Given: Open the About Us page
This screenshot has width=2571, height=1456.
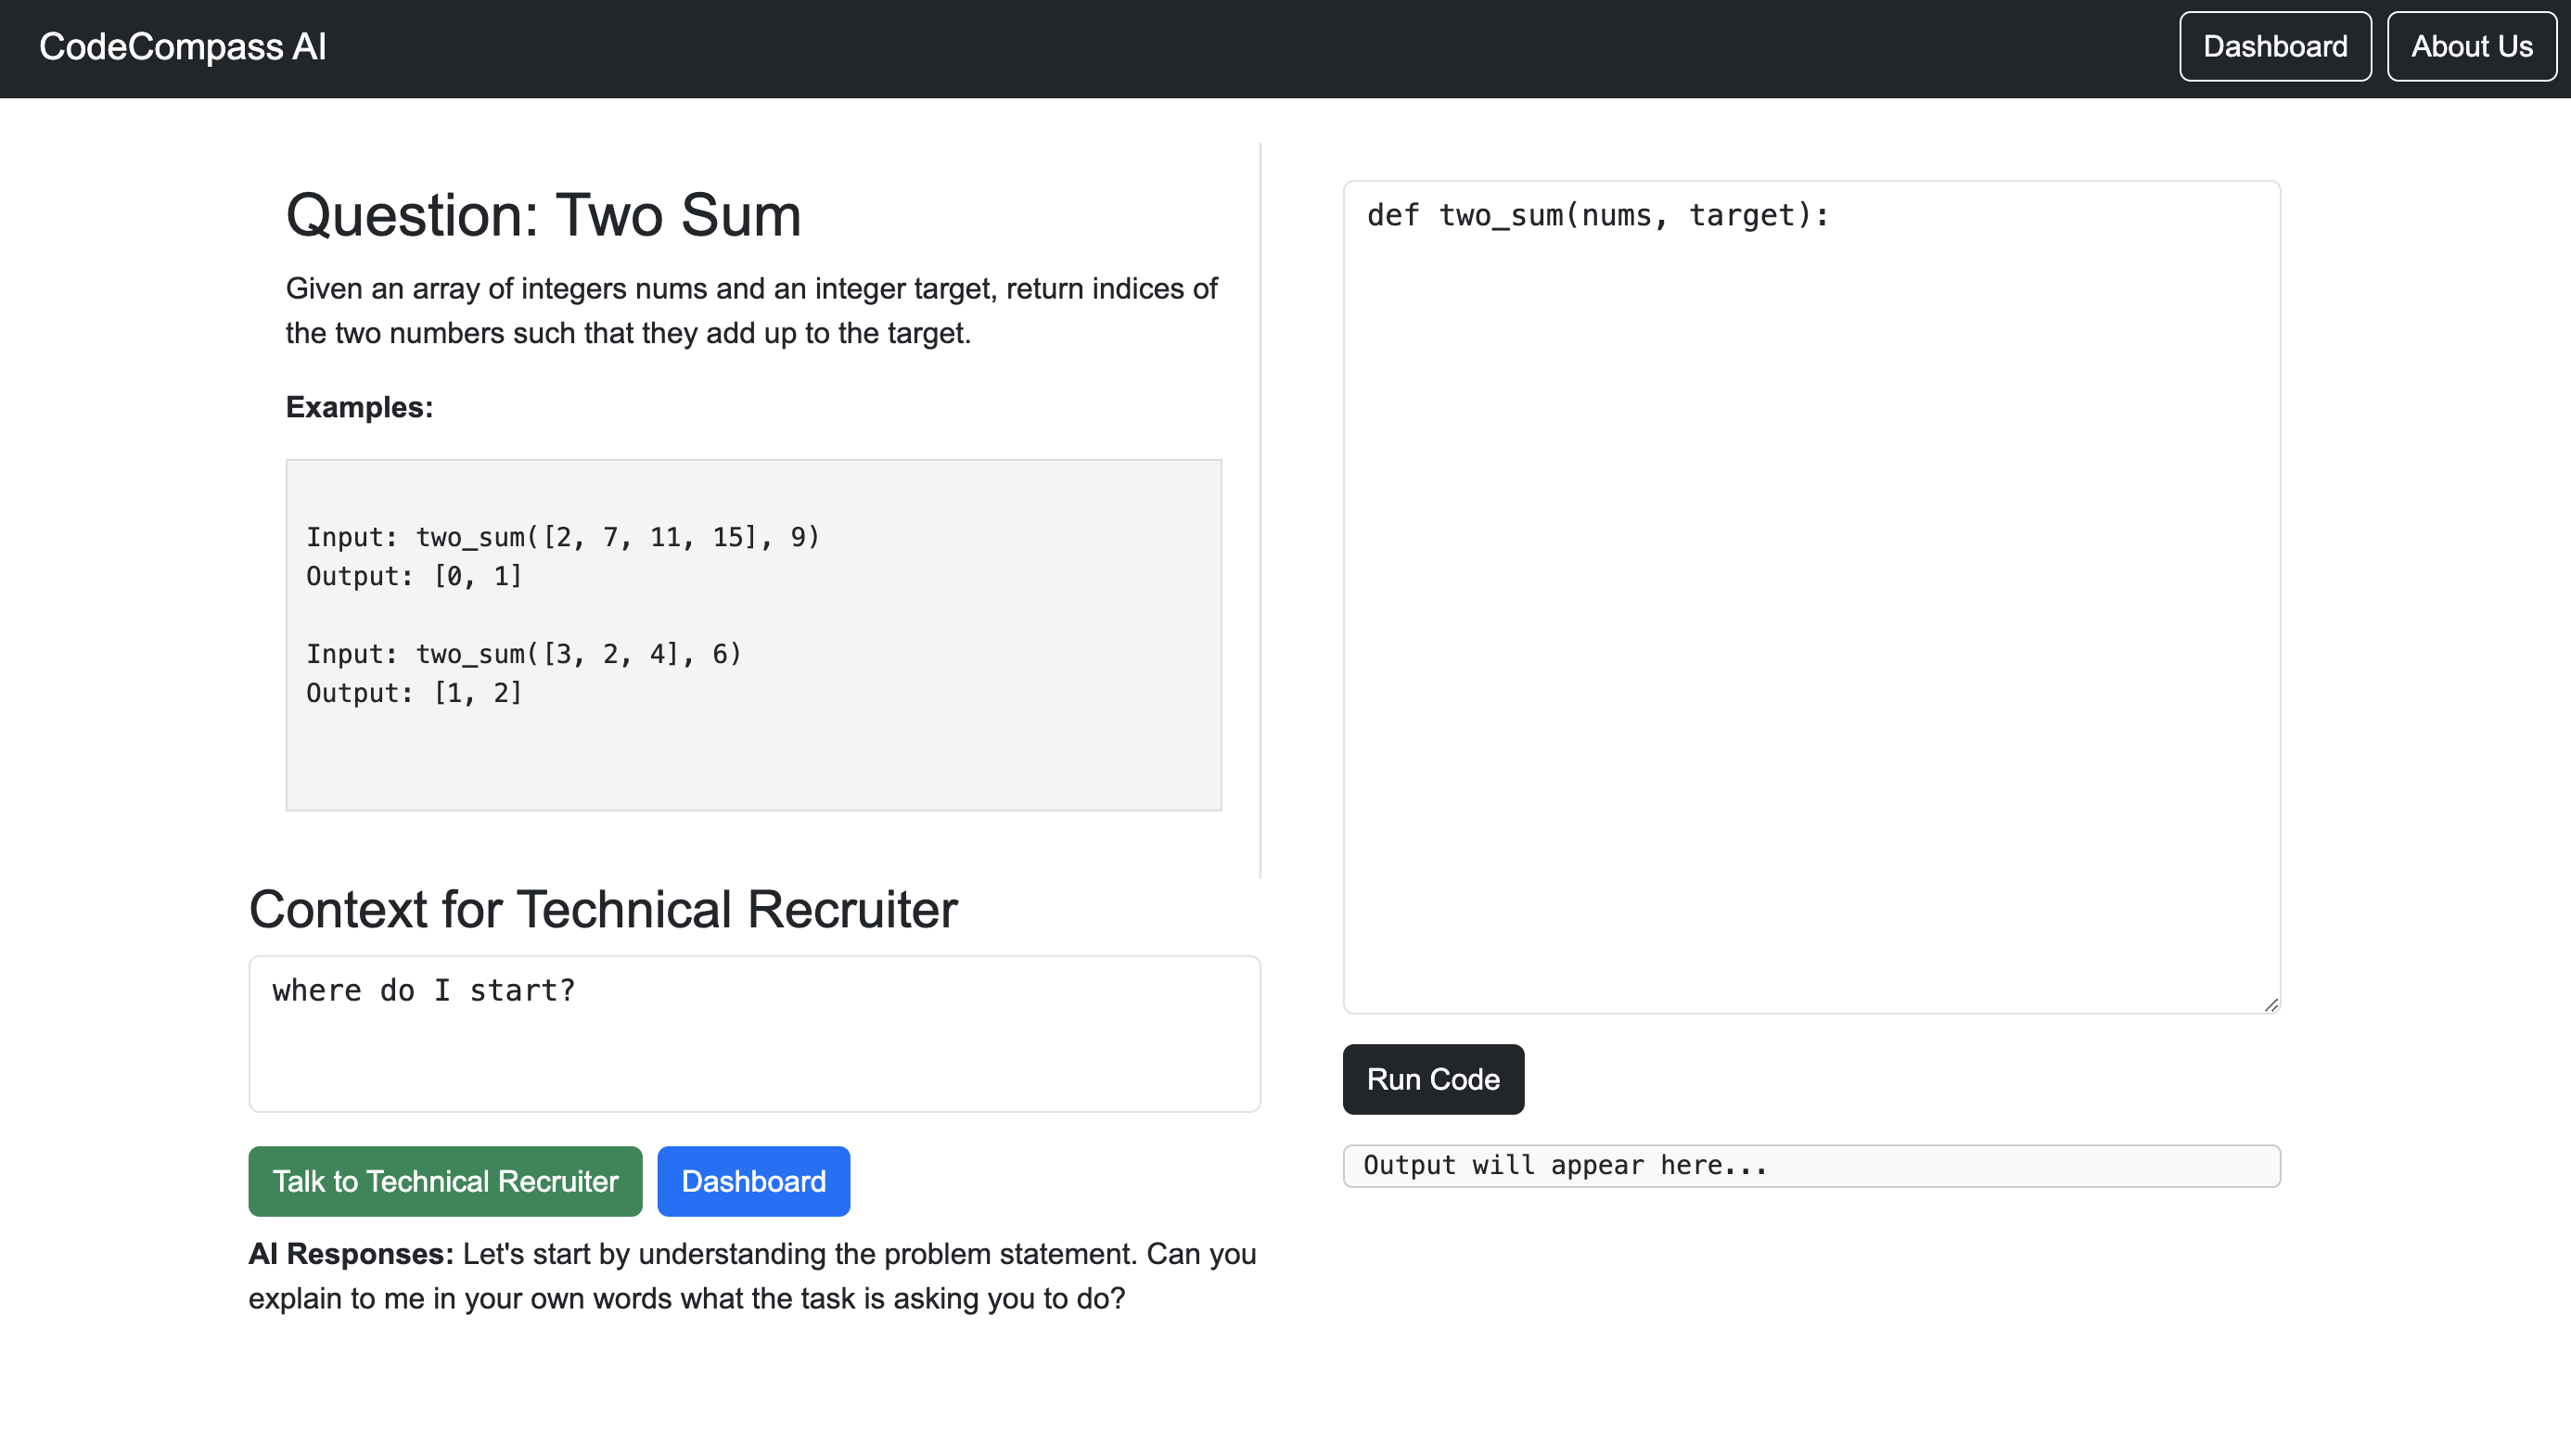Looking at the screenshot, I should click(x=2470, y=47).
